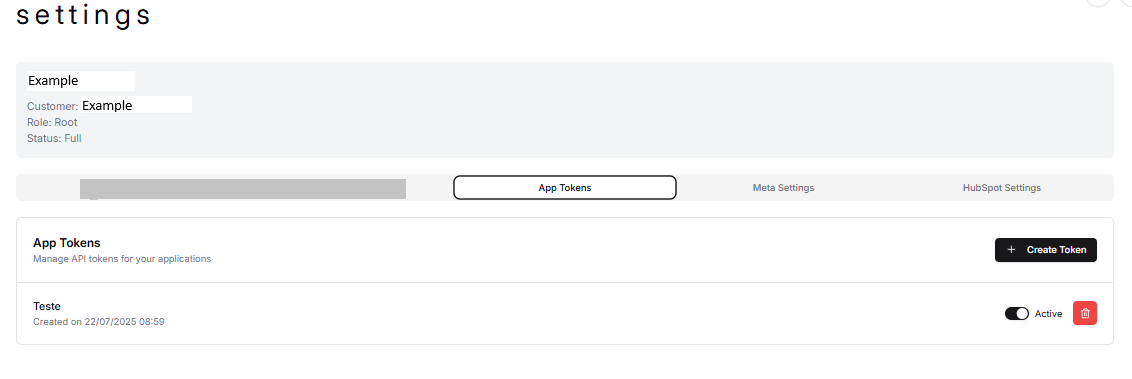Open the HubSpot Settings tab
Viewport: 1132px width, 379px height.
1001,188
